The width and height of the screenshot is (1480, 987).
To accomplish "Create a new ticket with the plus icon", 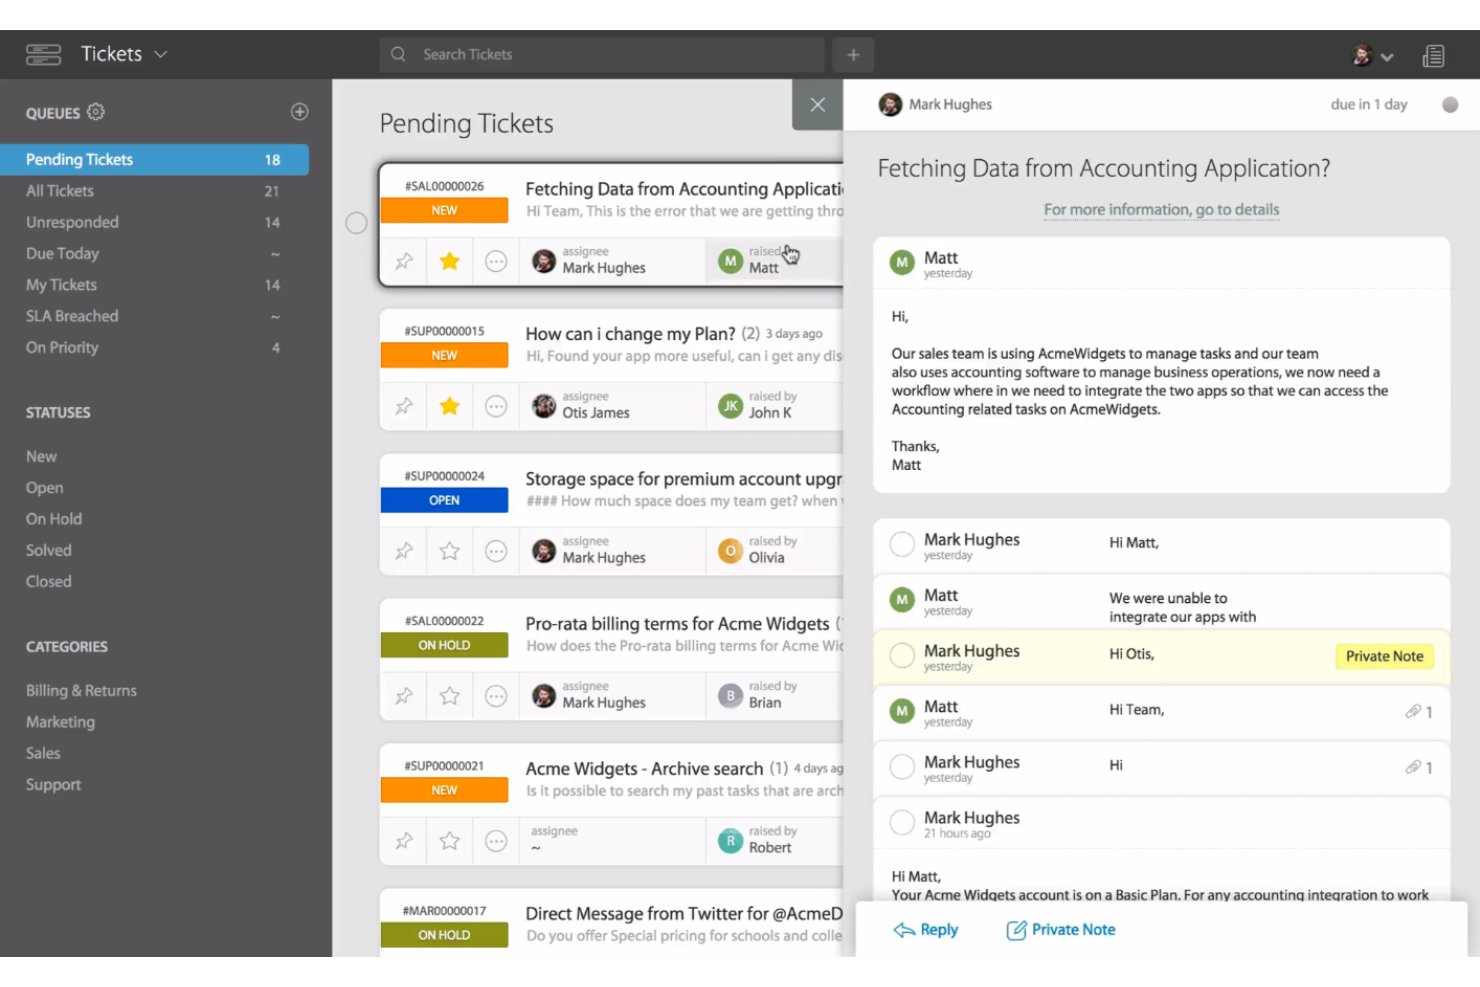I will [853, 54].
